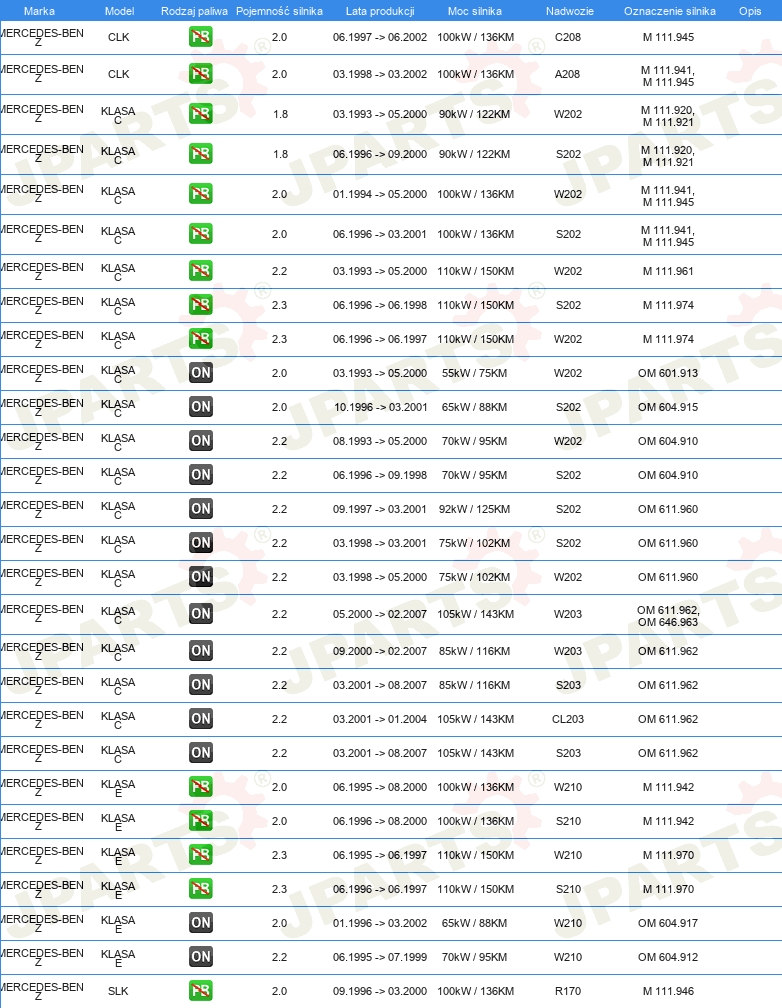This screenshot has width=782, height=1008.
Task: Select the 92kW / 125KM power cell
Action: coord(475,509)
